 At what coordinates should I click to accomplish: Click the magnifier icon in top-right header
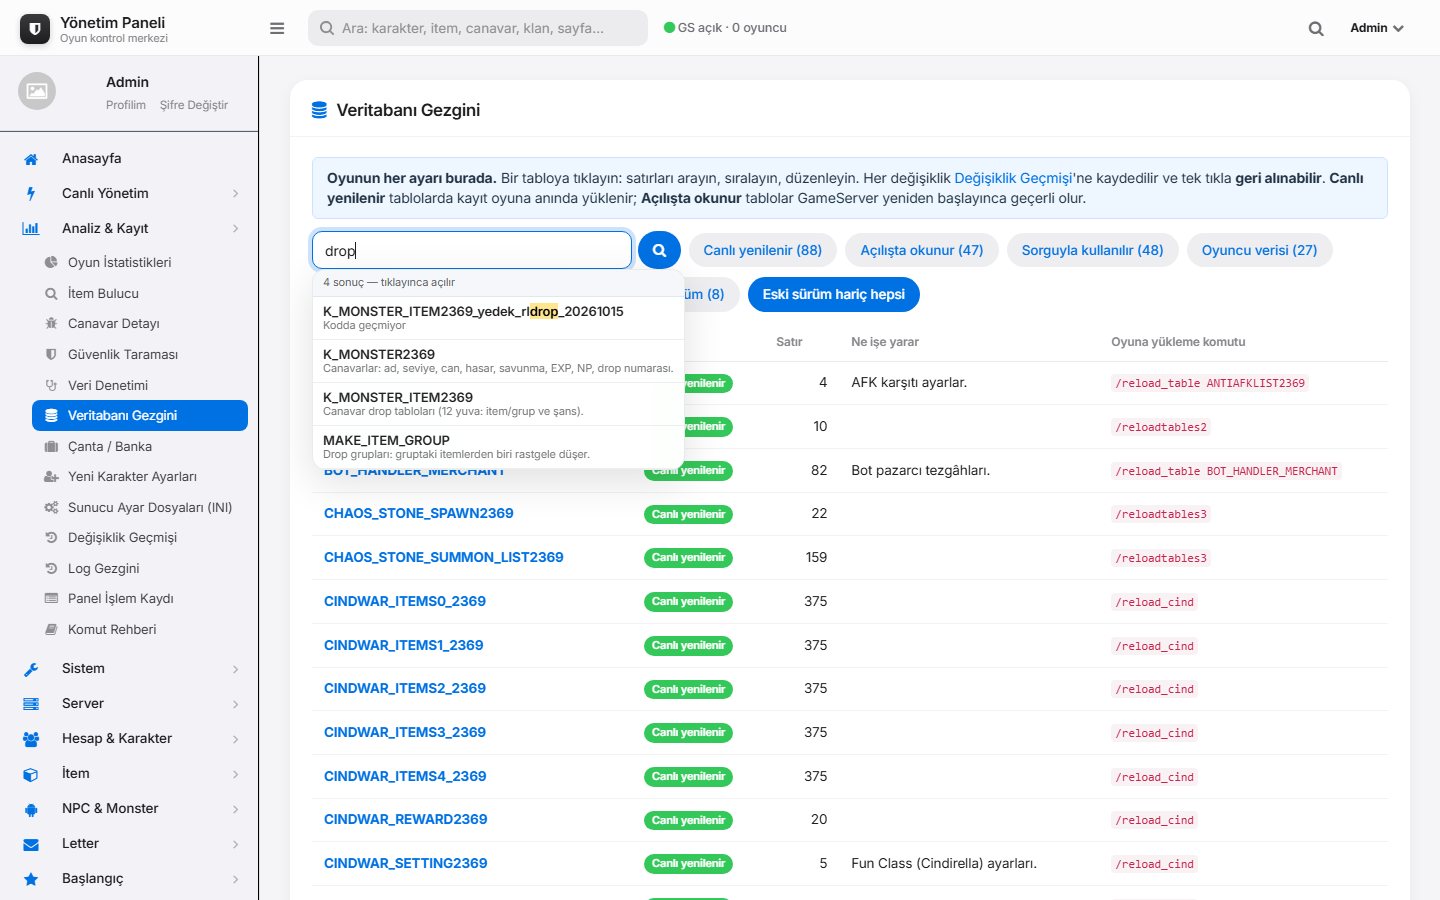[x=1316, y=29]
